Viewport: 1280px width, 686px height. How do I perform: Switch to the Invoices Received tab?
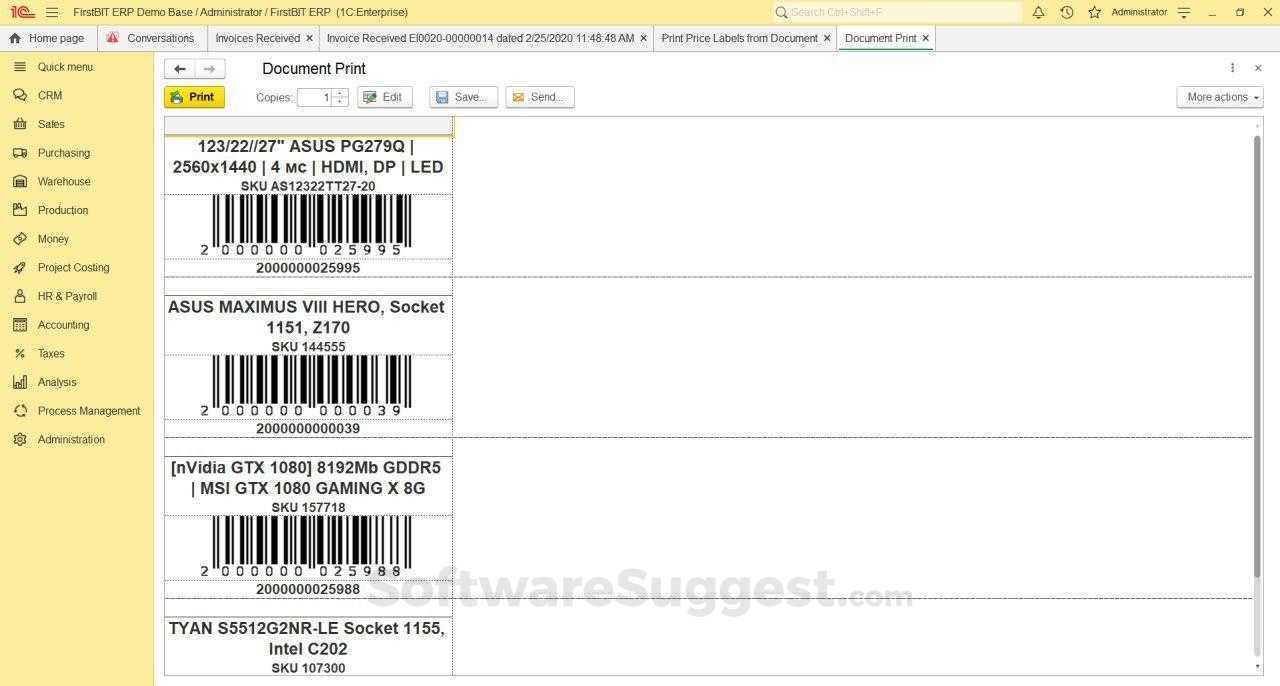258,38
